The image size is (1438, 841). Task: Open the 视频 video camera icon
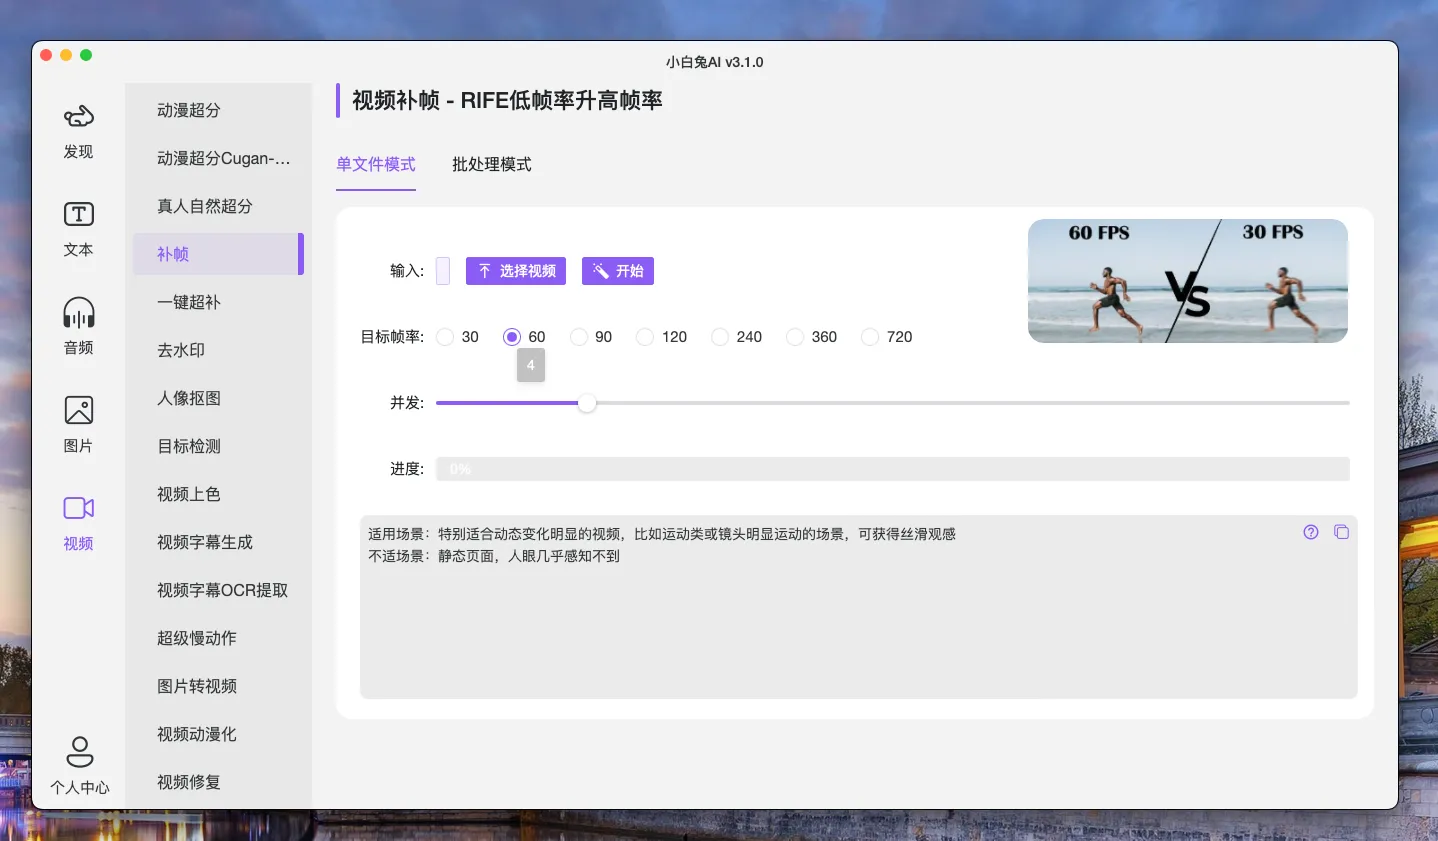[79, 508]
